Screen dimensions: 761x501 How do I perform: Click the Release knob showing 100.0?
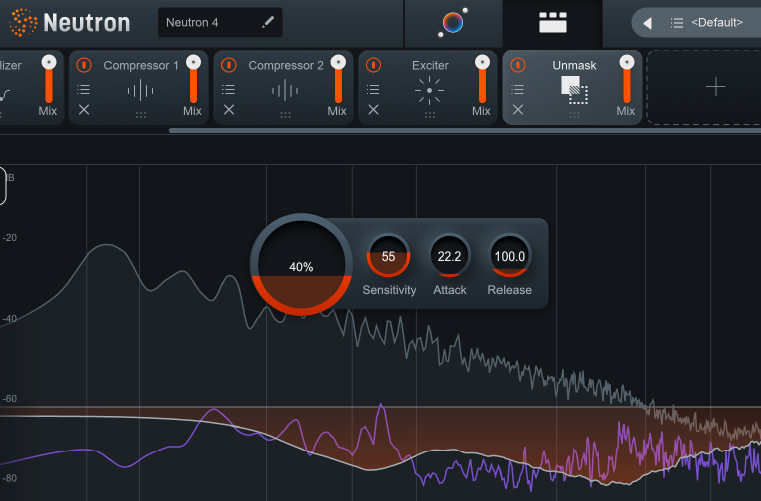tap(510, 256)
